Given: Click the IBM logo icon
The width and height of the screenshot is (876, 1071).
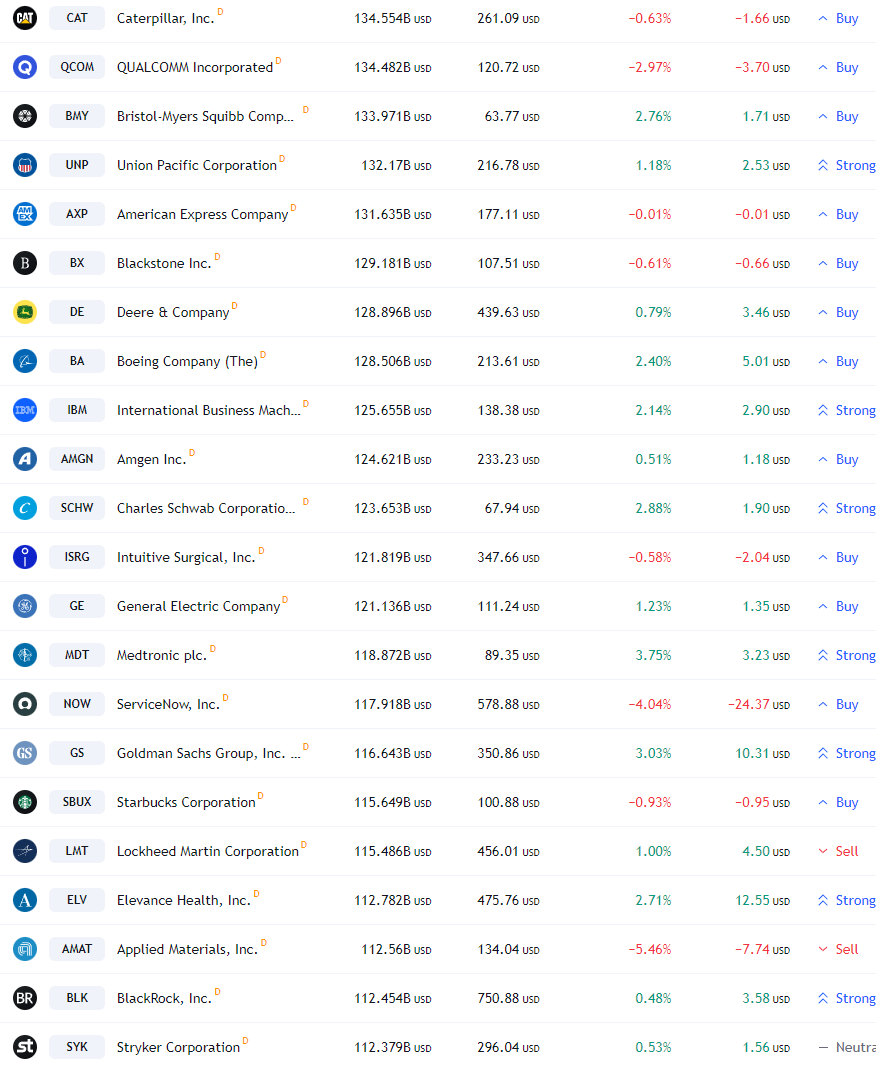Looking at the screenshot, I should (25, 410).
